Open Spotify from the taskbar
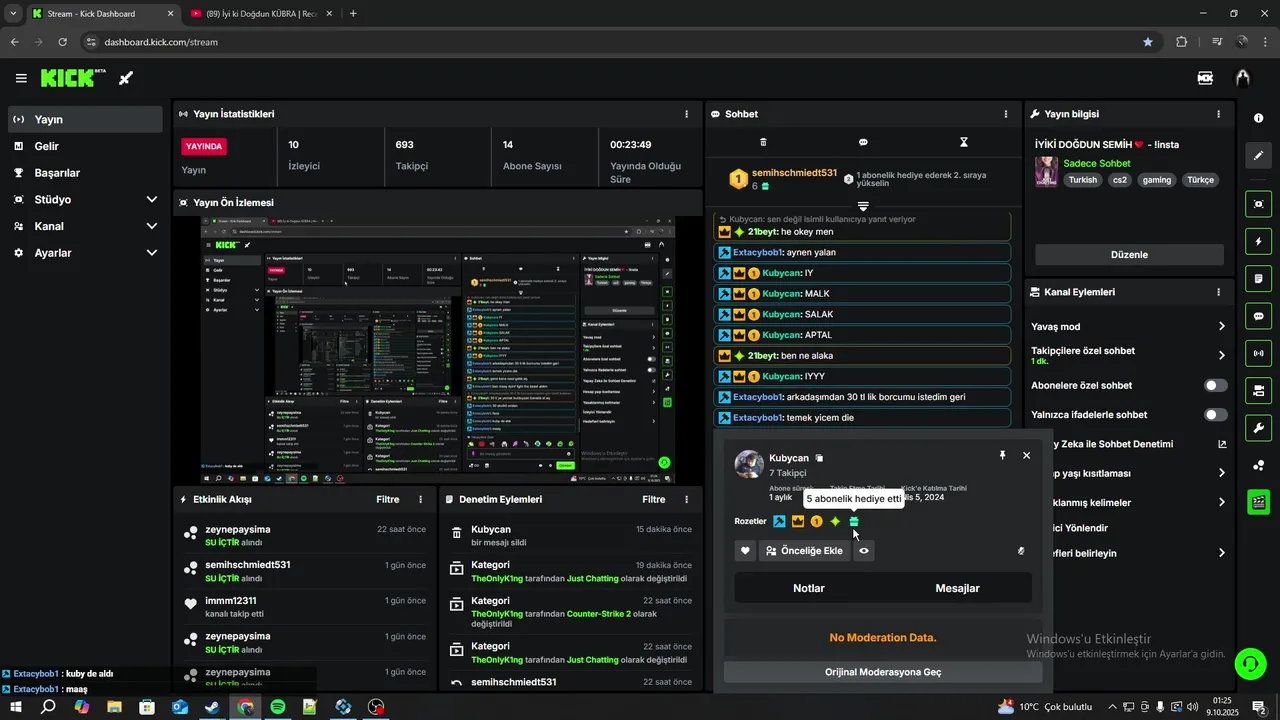Viewport: 1280px width, 720px height. click(278, 707)
